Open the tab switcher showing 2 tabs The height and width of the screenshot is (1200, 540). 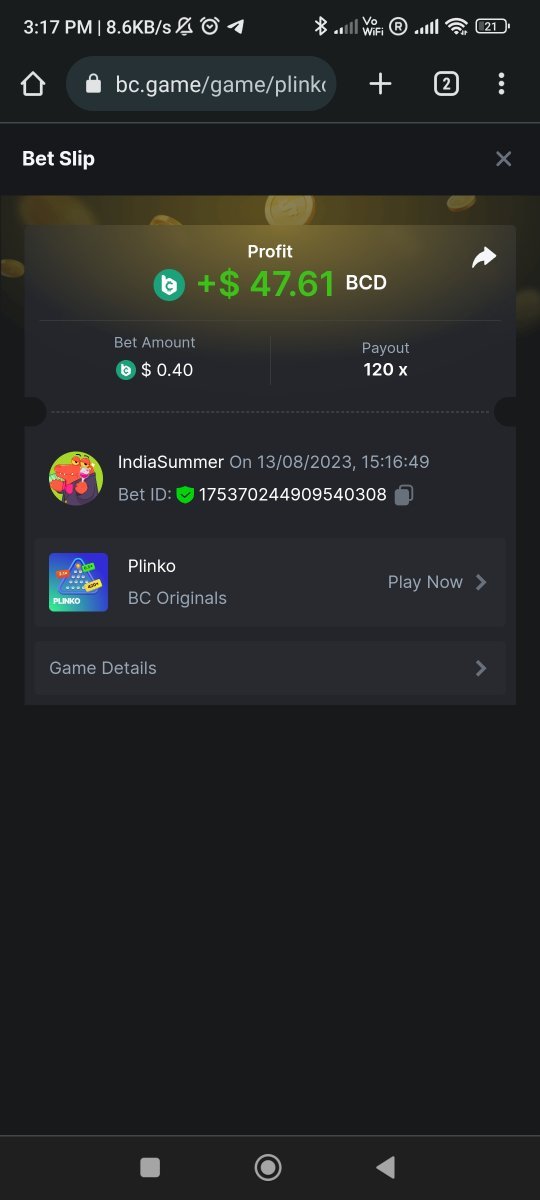pos(446,84)
